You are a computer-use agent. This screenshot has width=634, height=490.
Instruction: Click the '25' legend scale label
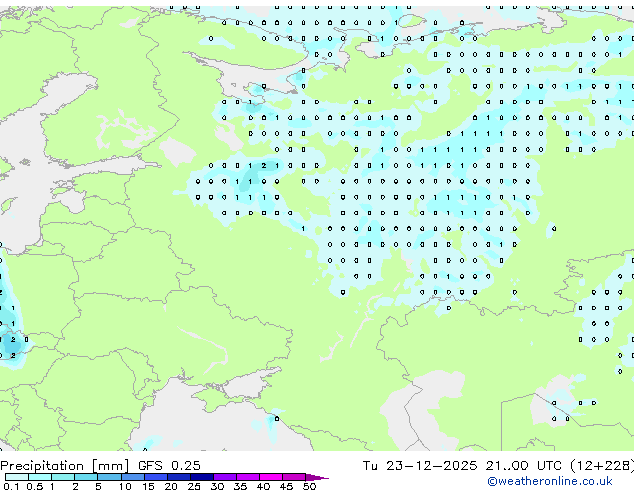[194, 486]
